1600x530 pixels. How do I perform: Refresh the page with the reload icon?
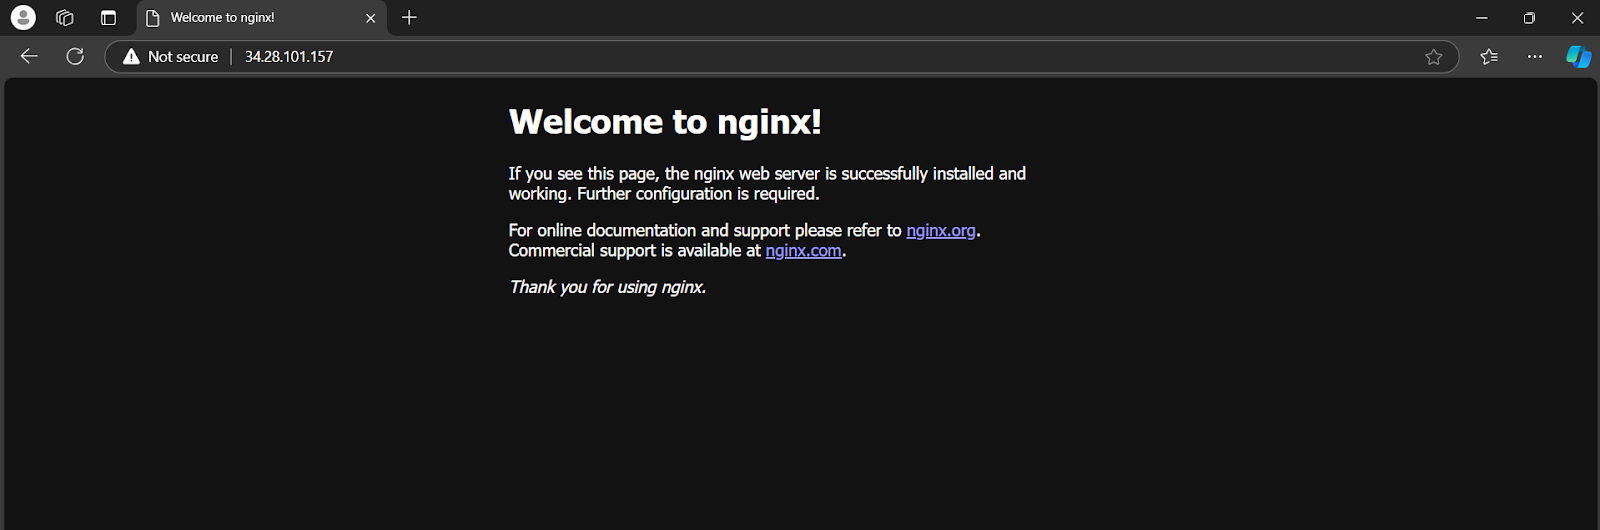(x=75, y=56)
